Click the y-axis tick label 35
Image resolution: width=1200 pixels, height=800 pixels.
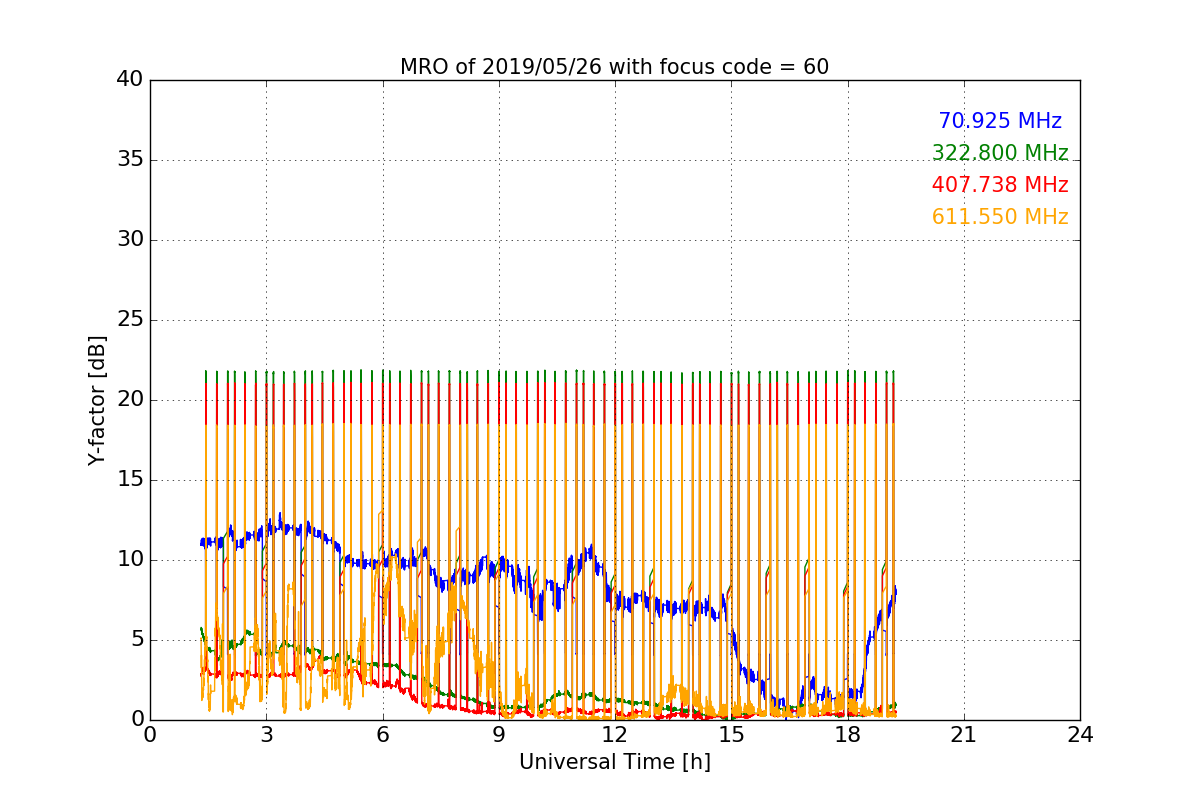pos(130,160)
